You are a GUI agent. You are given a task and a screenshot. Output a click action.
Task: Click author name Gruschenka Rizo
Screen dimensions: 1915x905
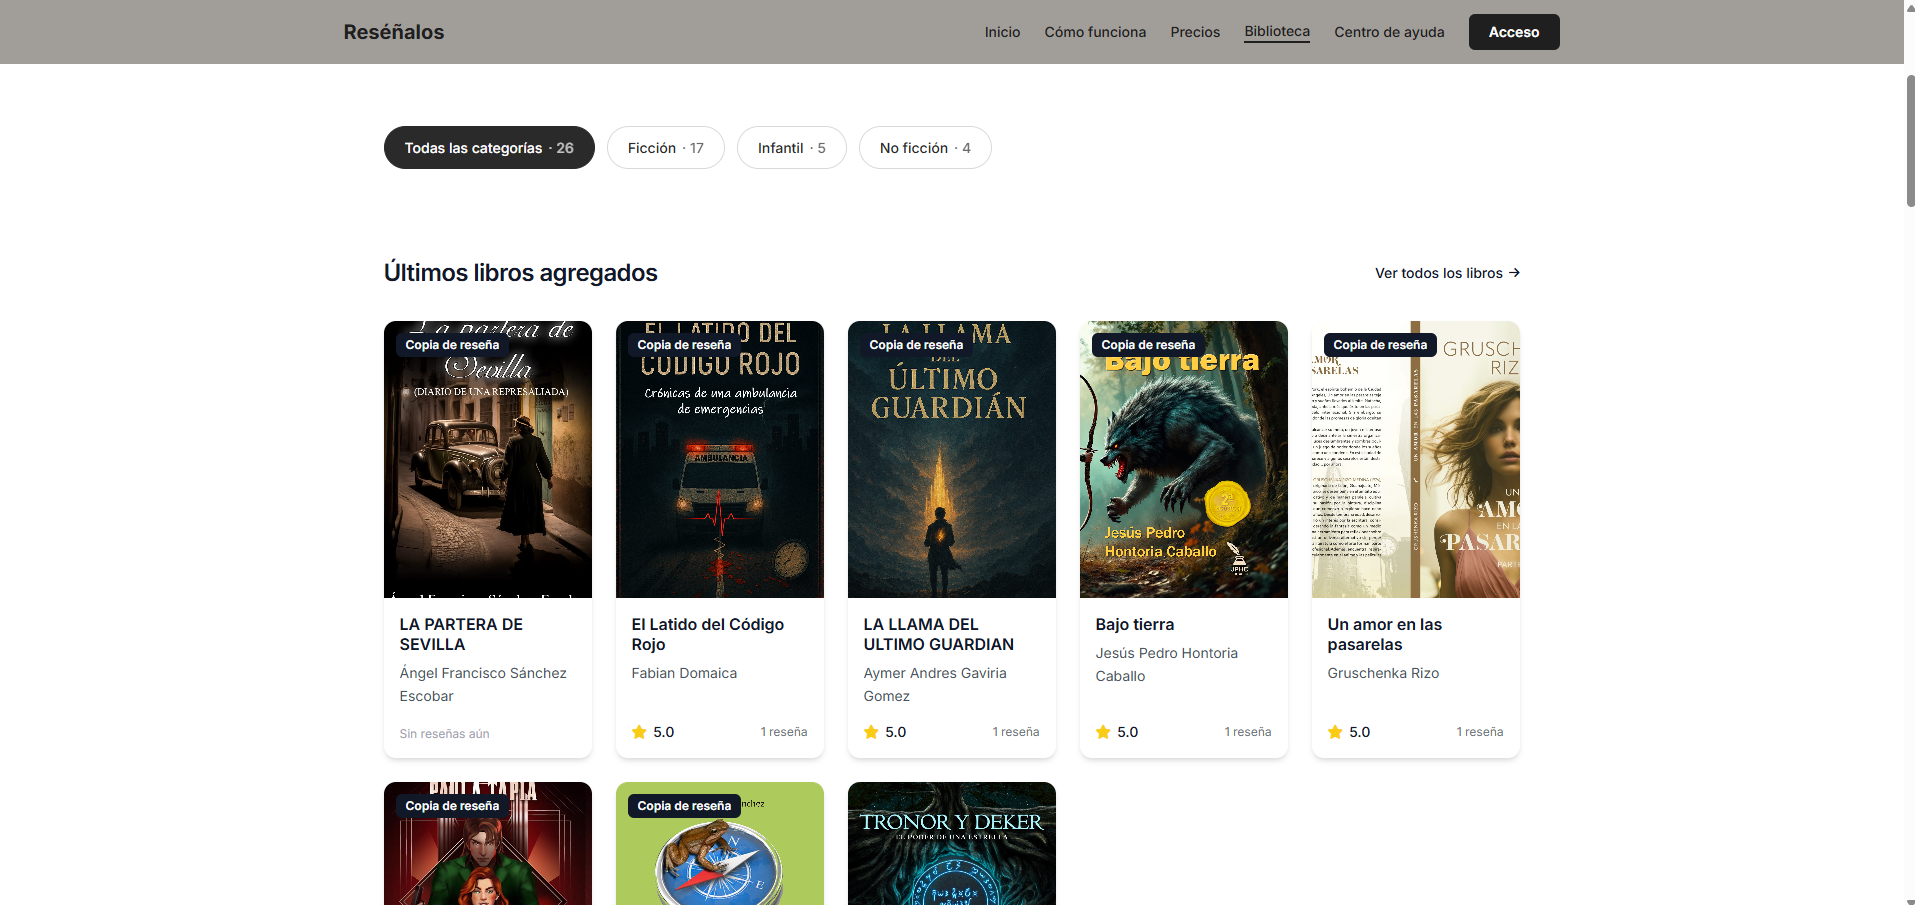point(1383,673)
